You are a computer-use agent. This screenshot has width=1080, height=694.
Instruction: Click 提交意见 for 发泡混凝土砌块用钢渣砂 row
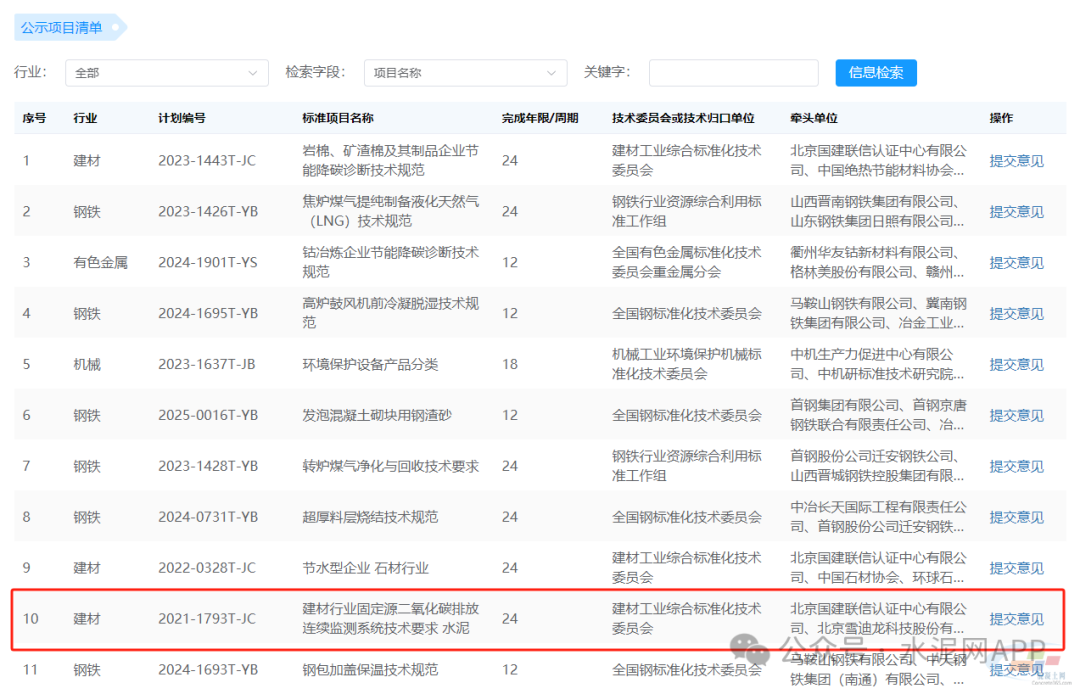1016,416
